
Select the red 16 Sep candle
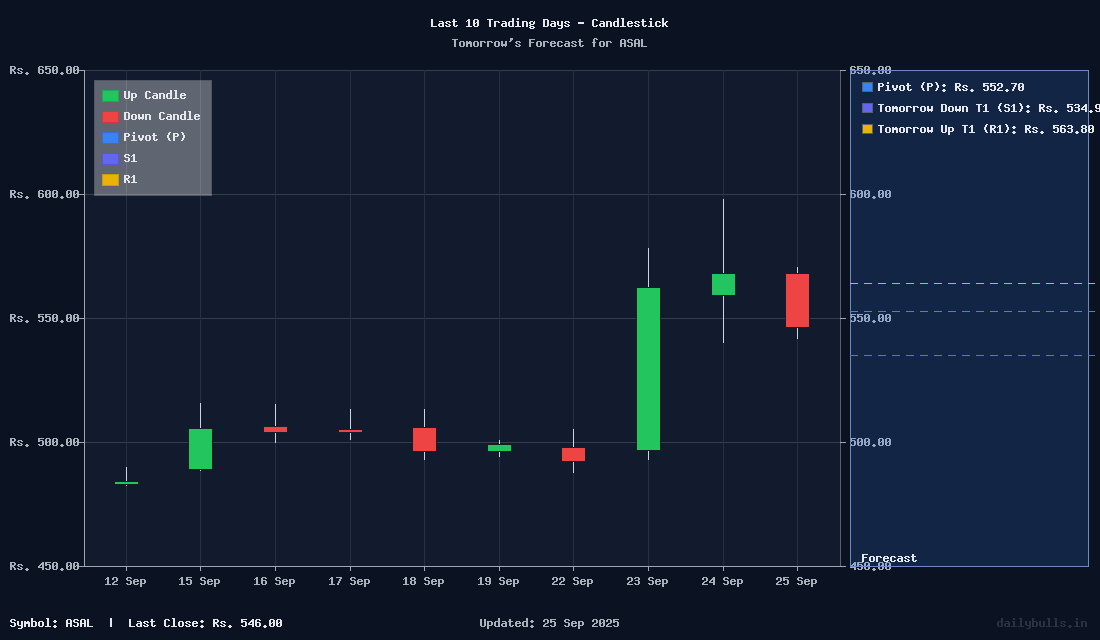[x=275, y=429]
